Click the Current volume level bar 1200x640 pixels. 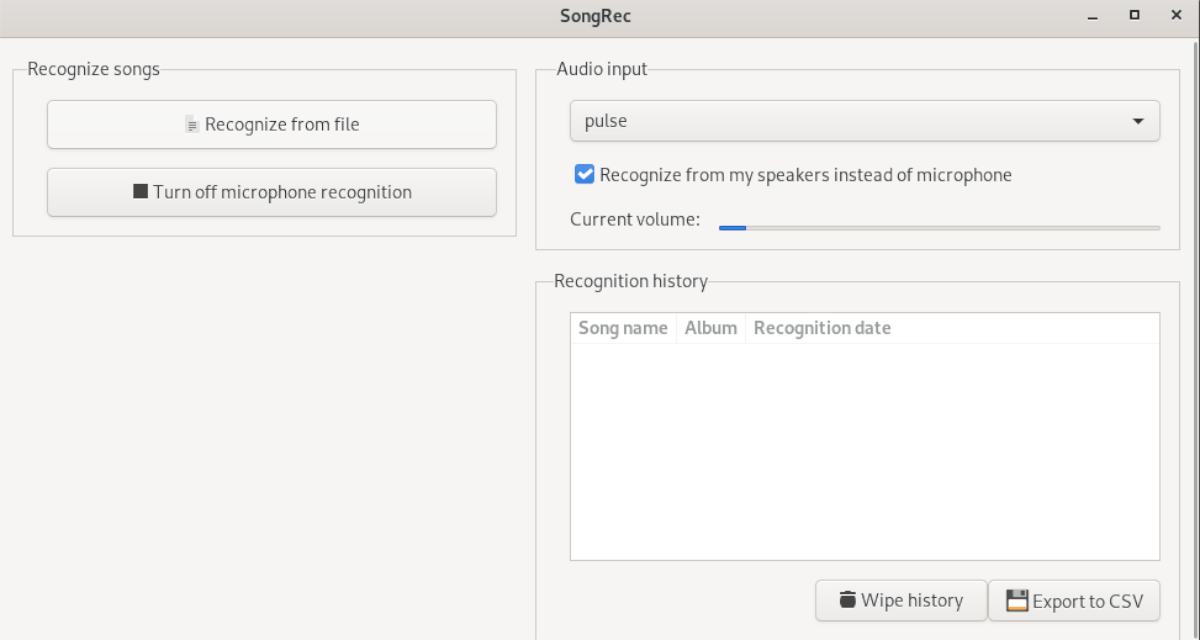938,227
